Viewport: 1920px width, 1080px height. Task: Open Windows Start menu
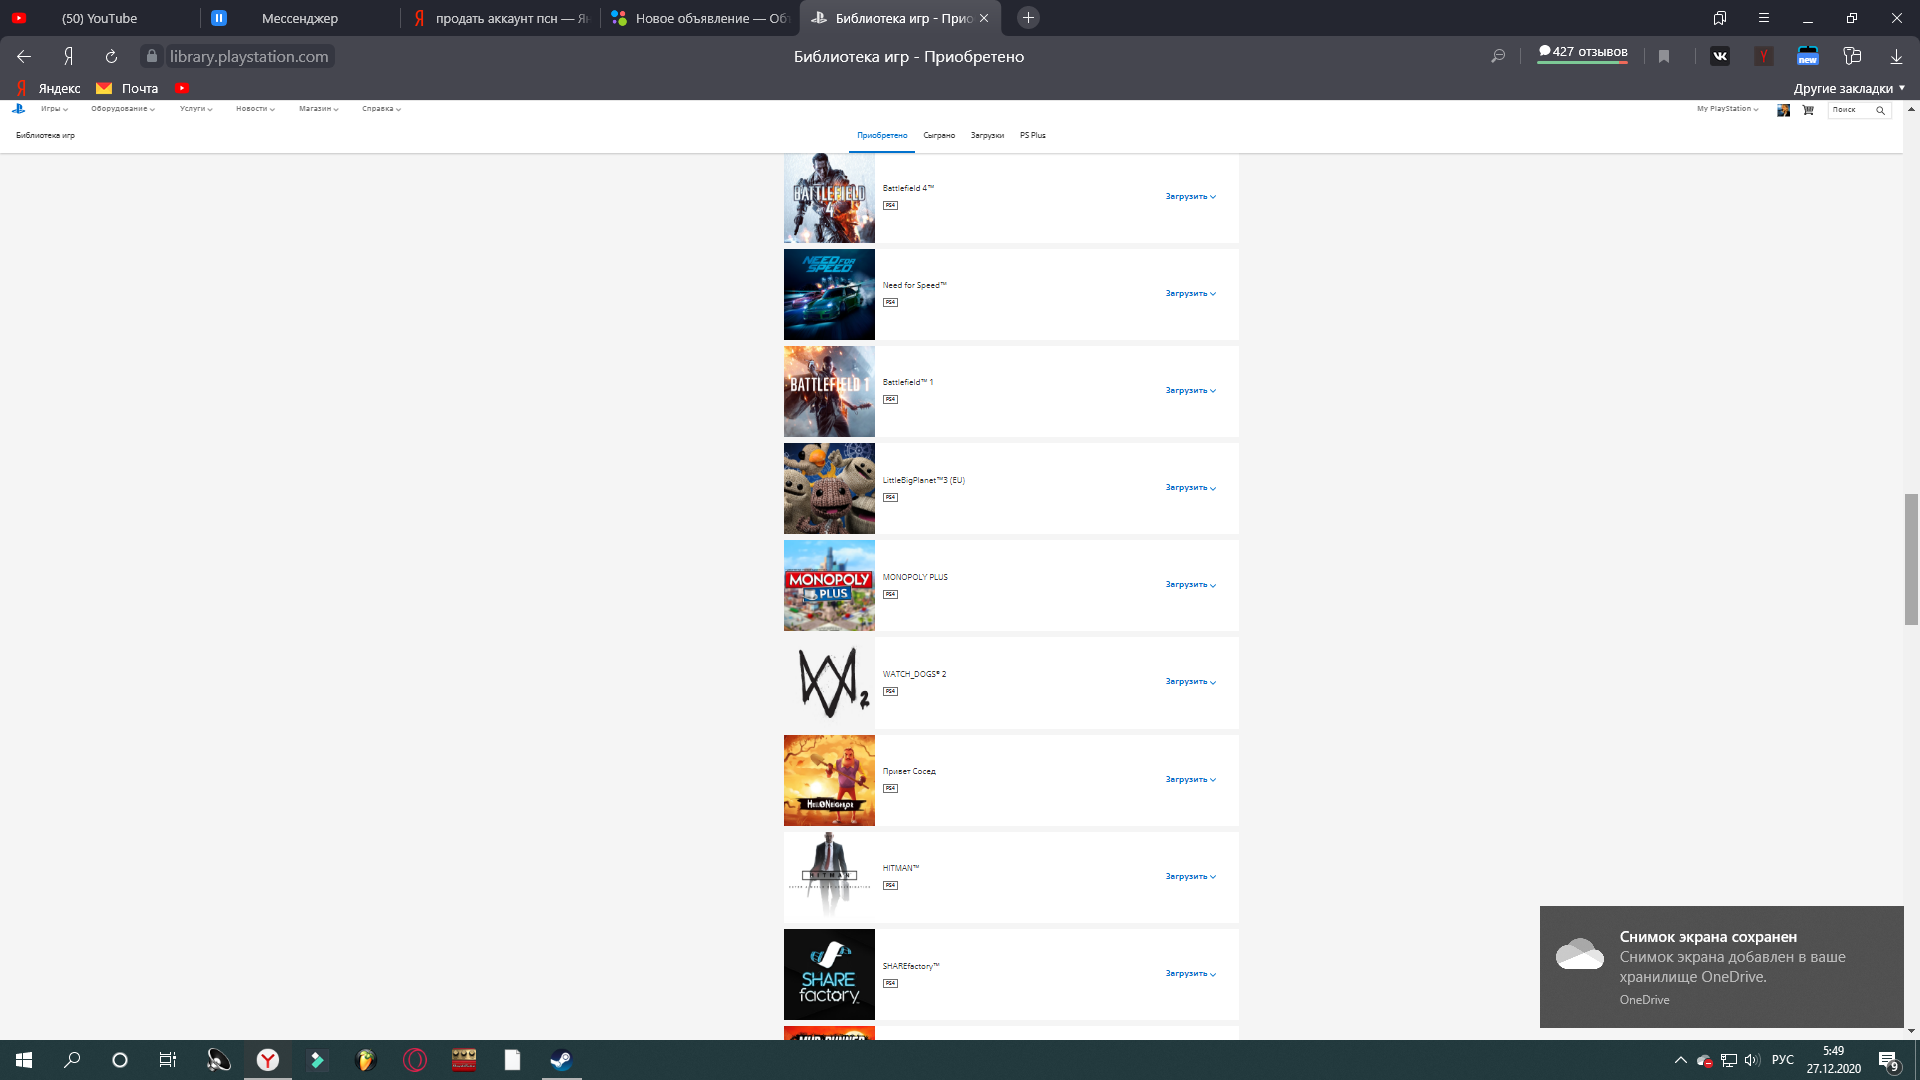24,1060
